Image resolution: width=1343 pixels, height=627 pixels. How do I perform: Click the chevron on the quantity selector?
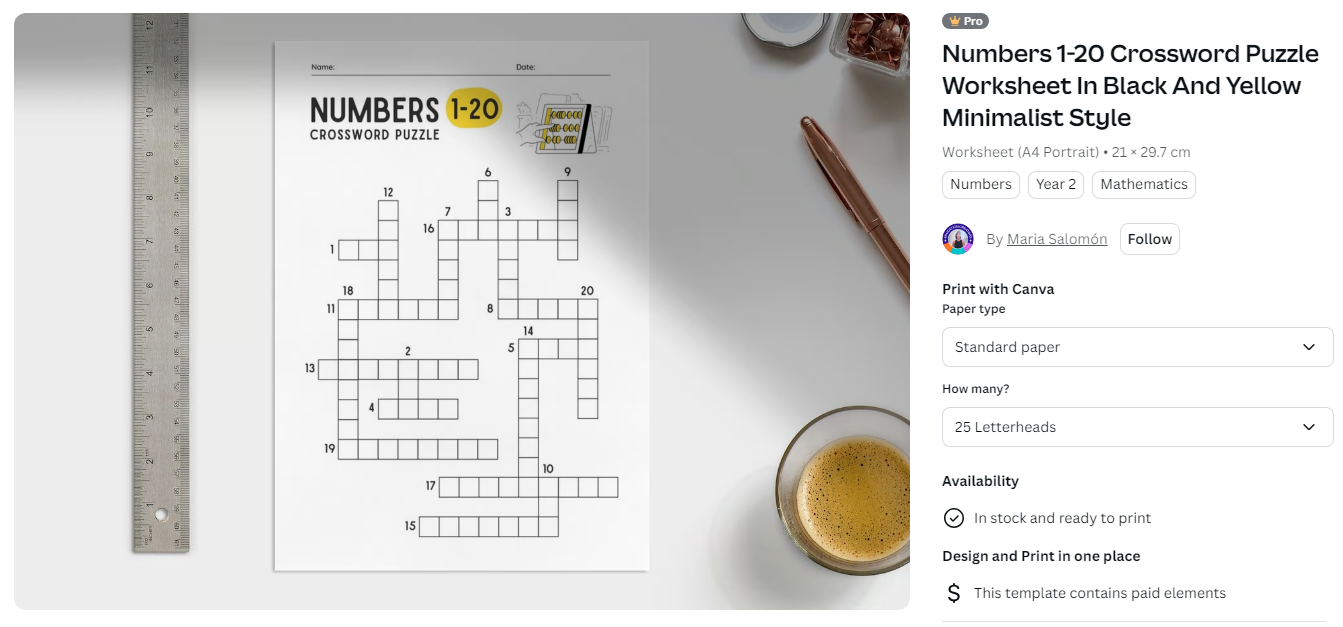[x=1309, y=427]
